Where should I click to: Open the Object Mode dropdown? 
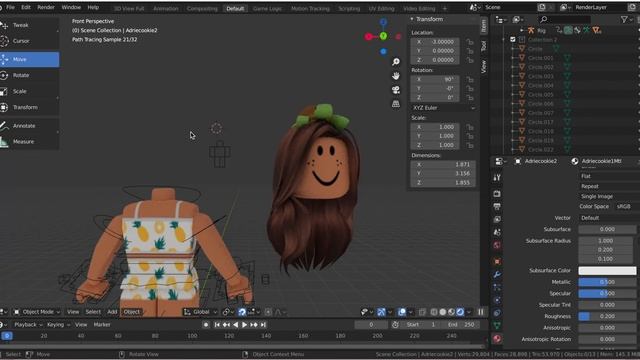37,312
